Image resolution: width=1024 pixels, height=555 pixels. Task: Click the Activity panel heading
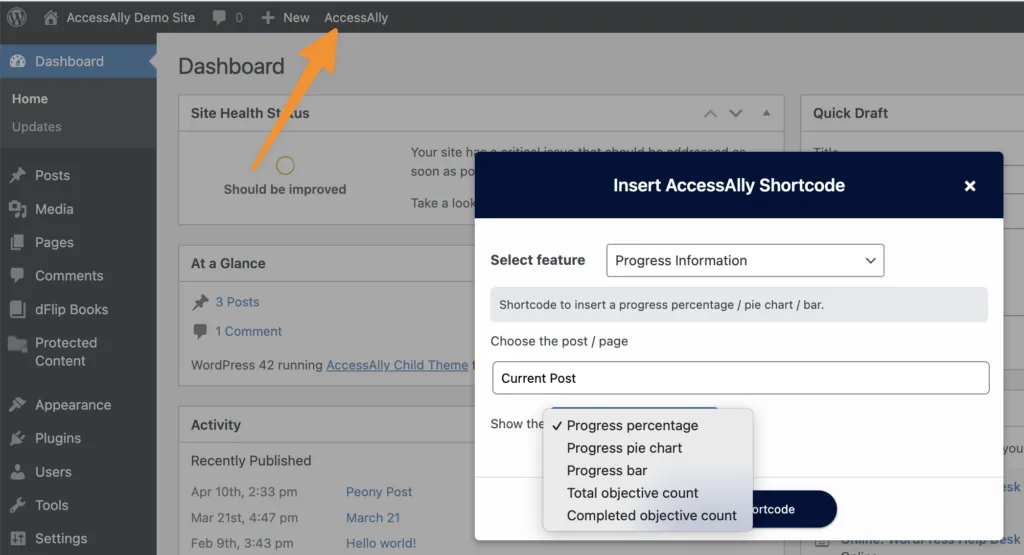(216, 425)
